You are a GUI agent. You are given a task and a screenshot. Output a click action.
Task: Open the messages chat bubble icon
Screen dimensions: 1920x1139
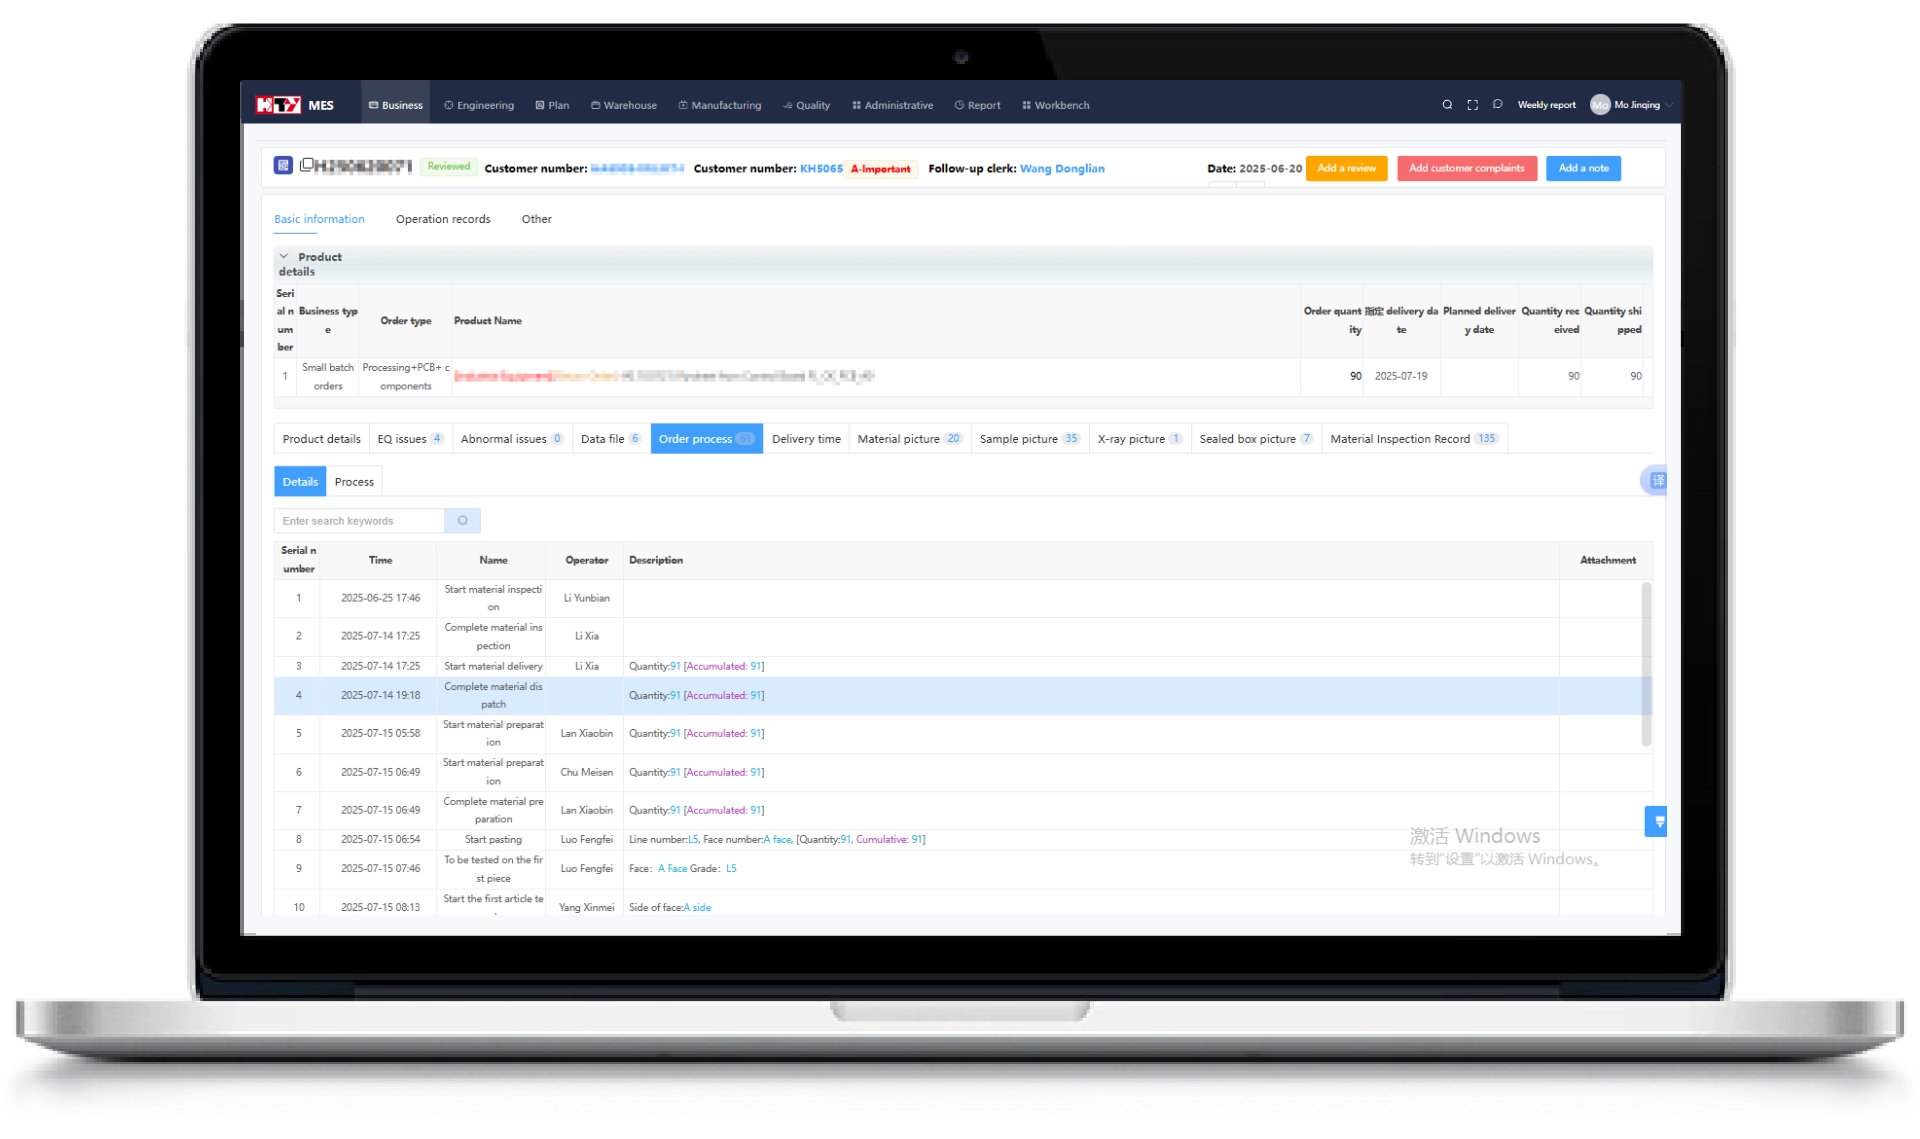(x=1497, y=104)
